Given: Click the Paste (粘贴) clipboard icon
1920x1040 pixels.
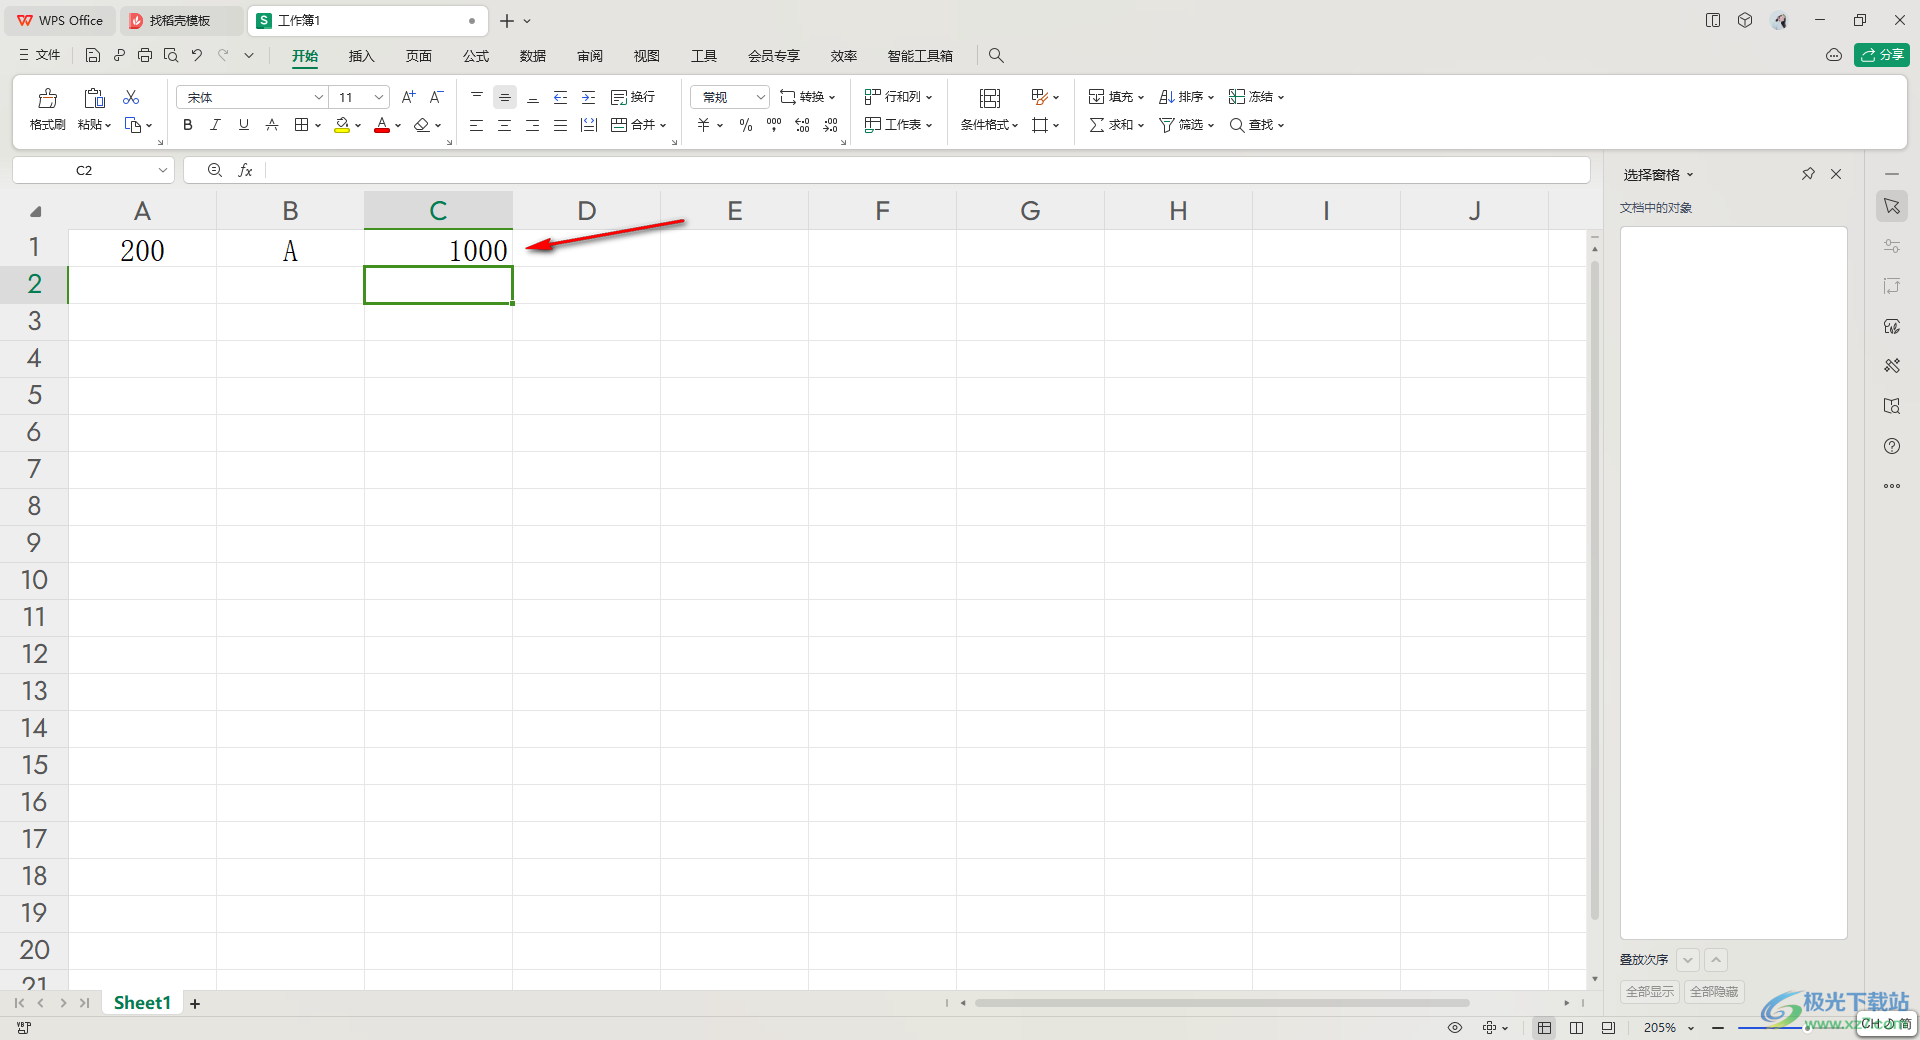Looking at the screenshot, I should 94,98.
